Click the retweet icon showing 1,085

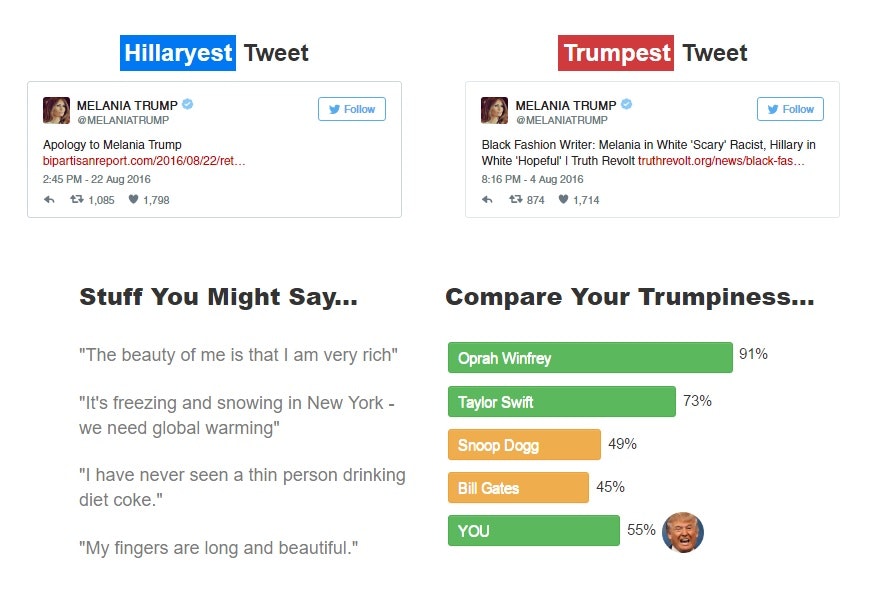coord(77,198)
